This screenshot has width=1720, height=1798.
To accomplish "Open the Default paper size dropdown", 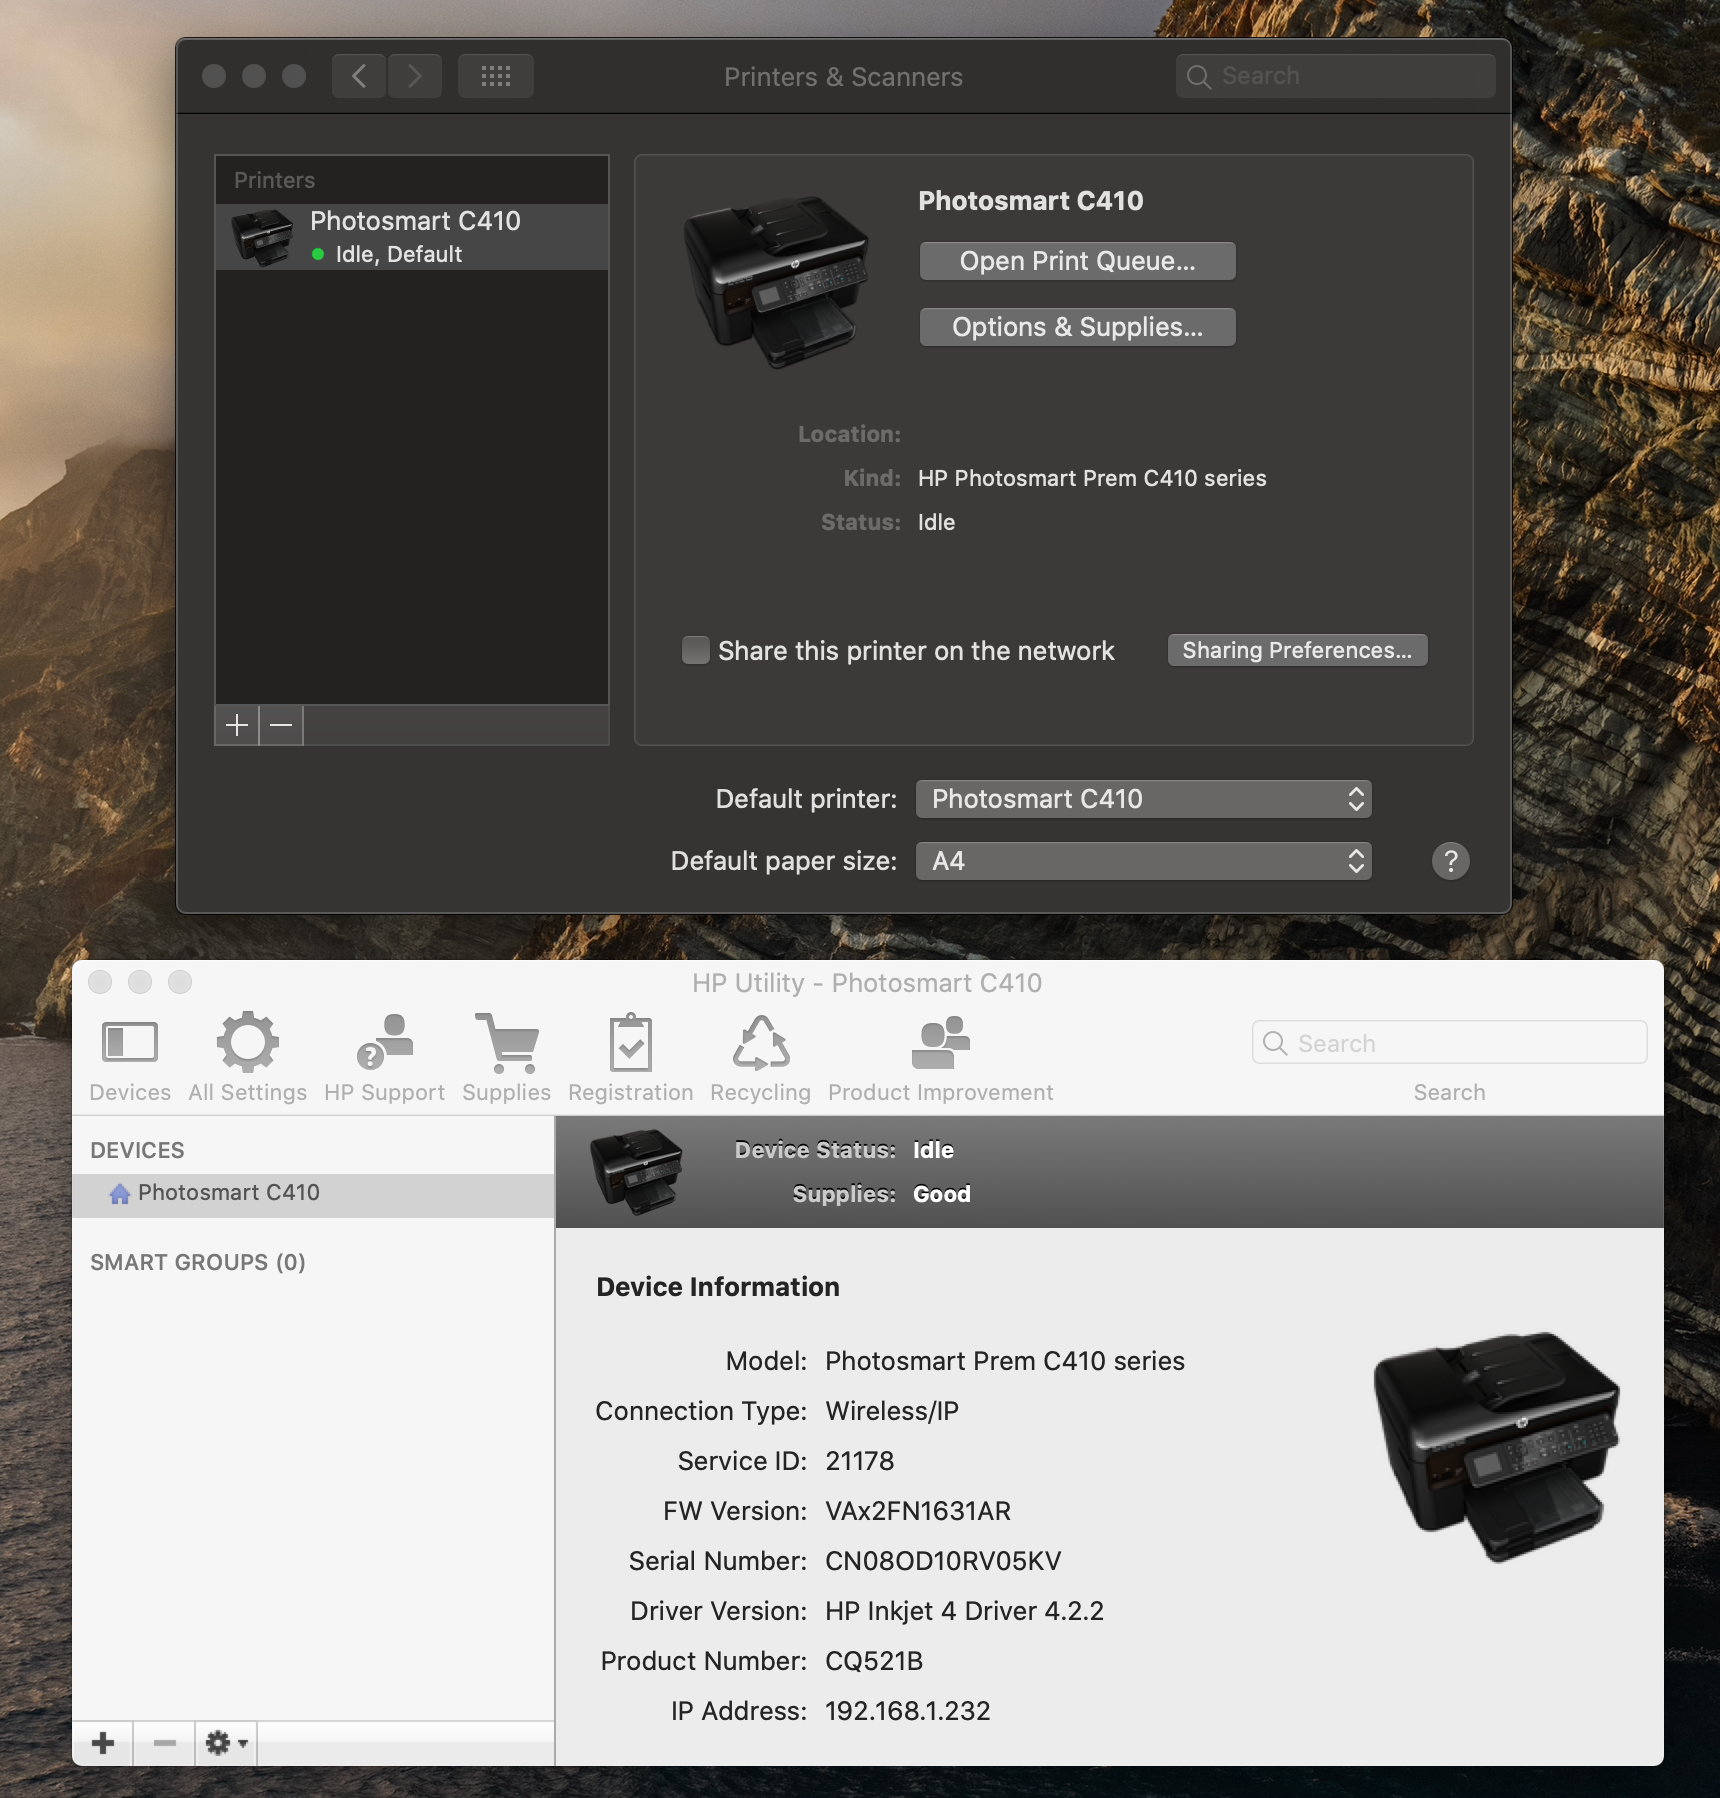I will coord(1143,861).
